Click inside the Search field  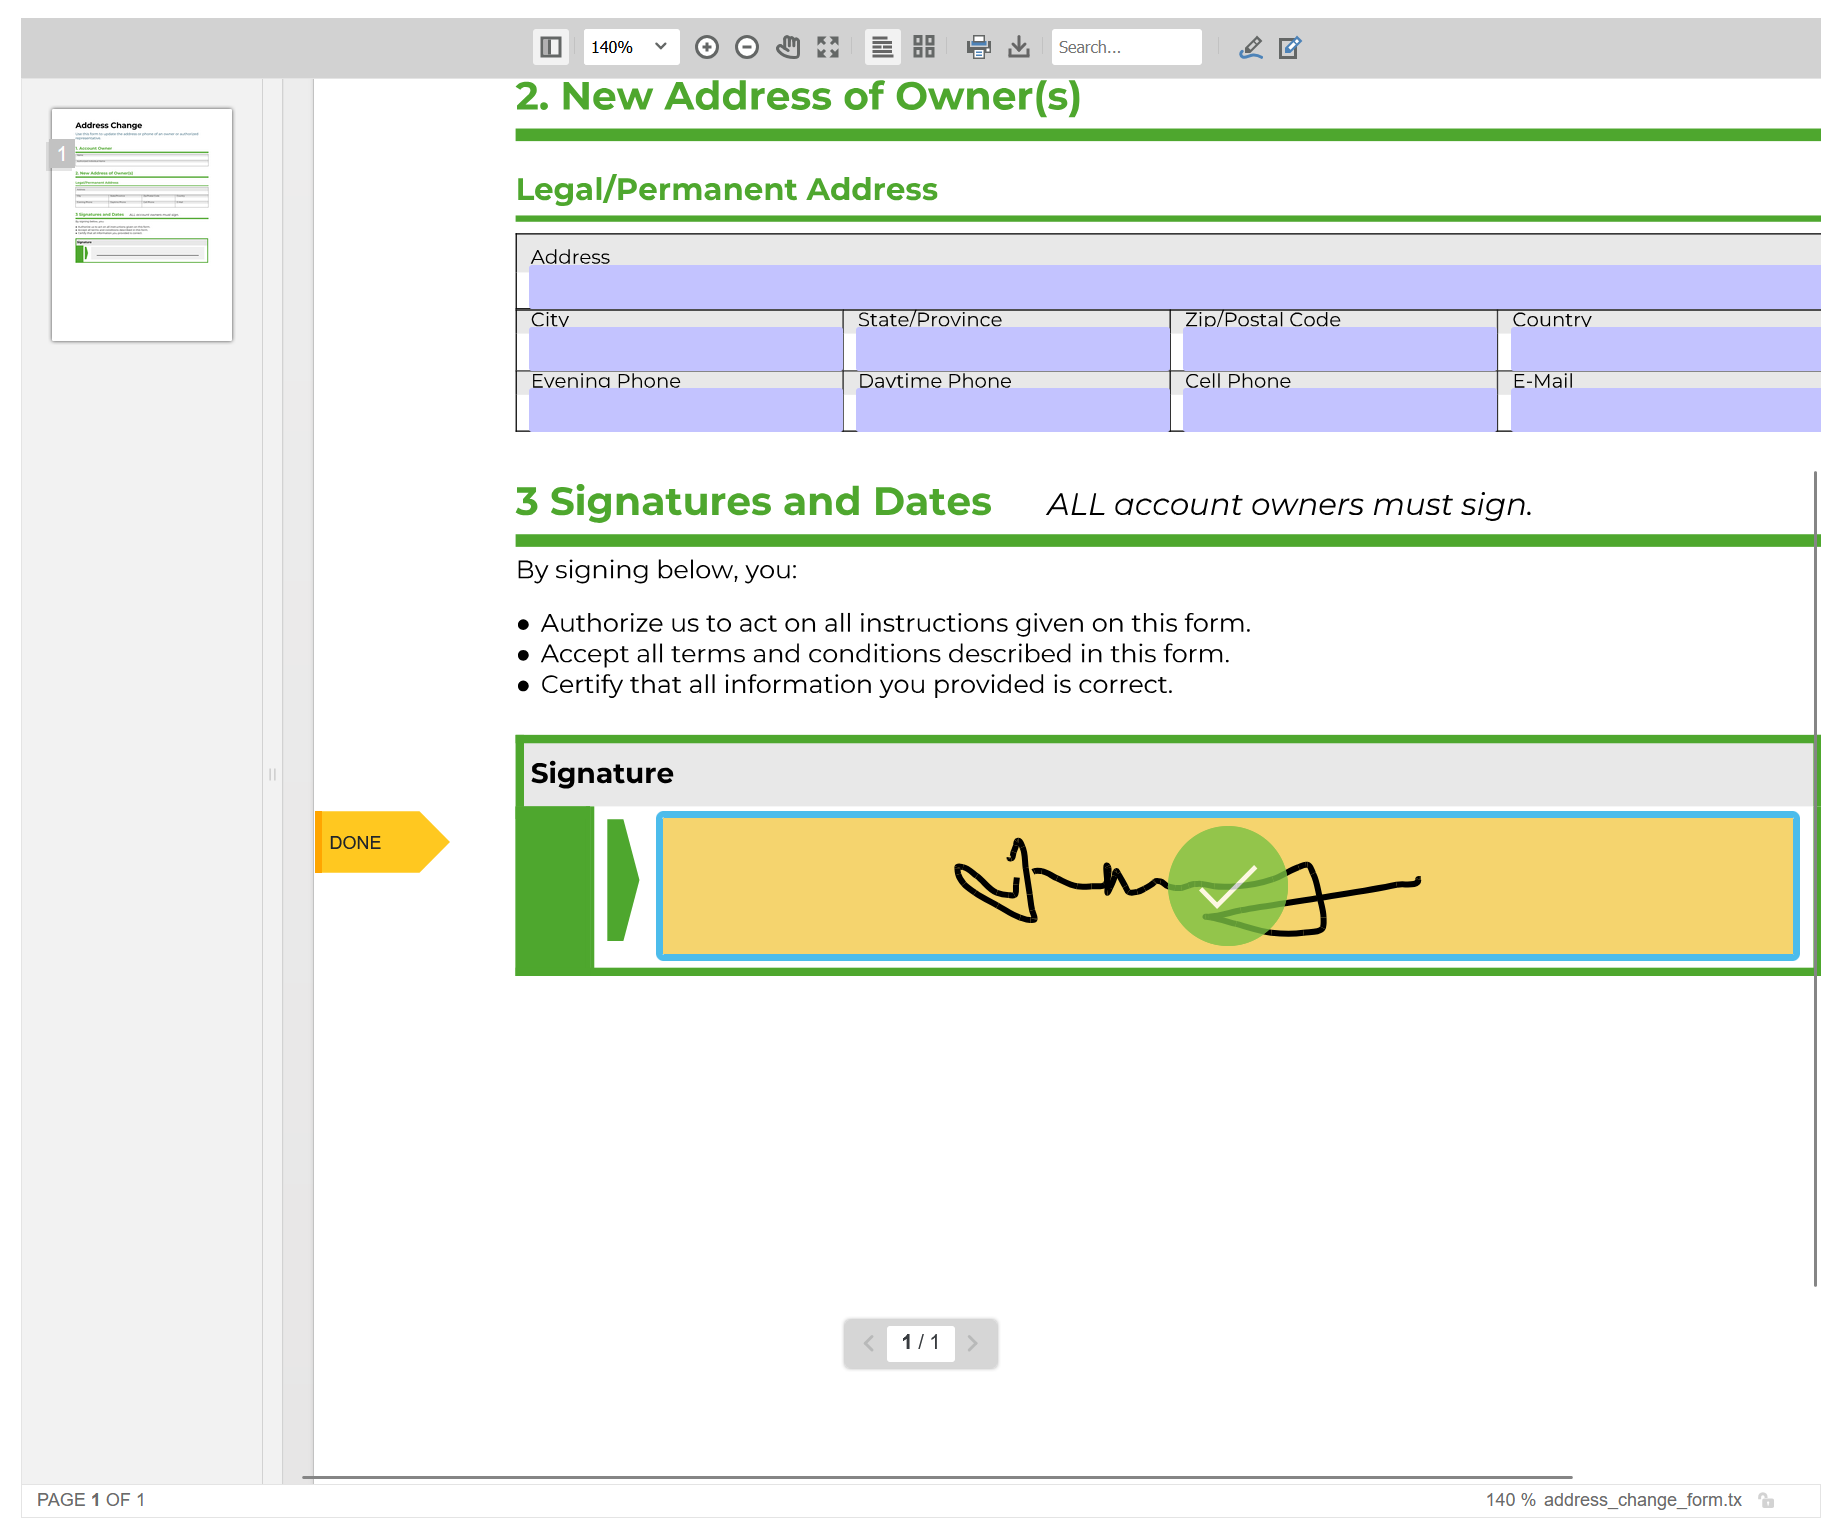click(1126, 47)
